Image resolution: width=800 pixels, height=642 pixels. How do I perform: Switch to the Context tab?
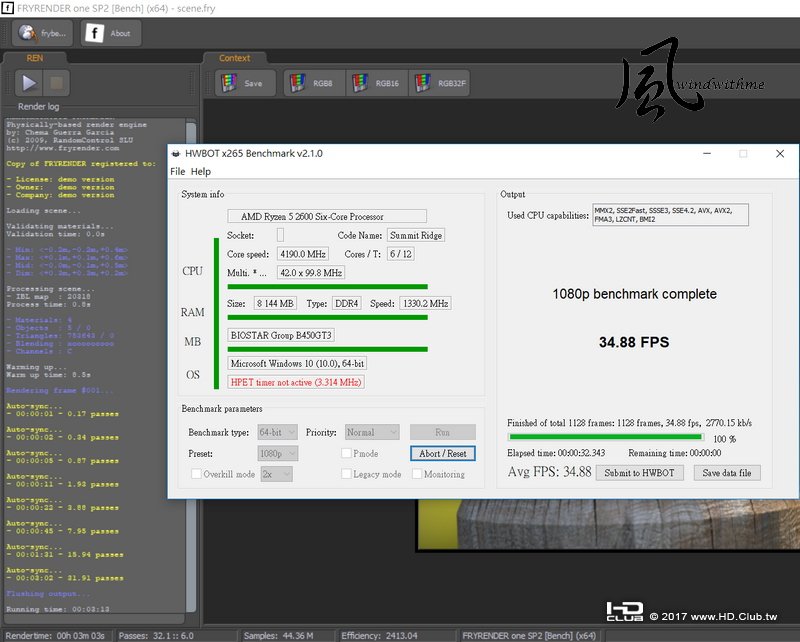tap(235, 58)
